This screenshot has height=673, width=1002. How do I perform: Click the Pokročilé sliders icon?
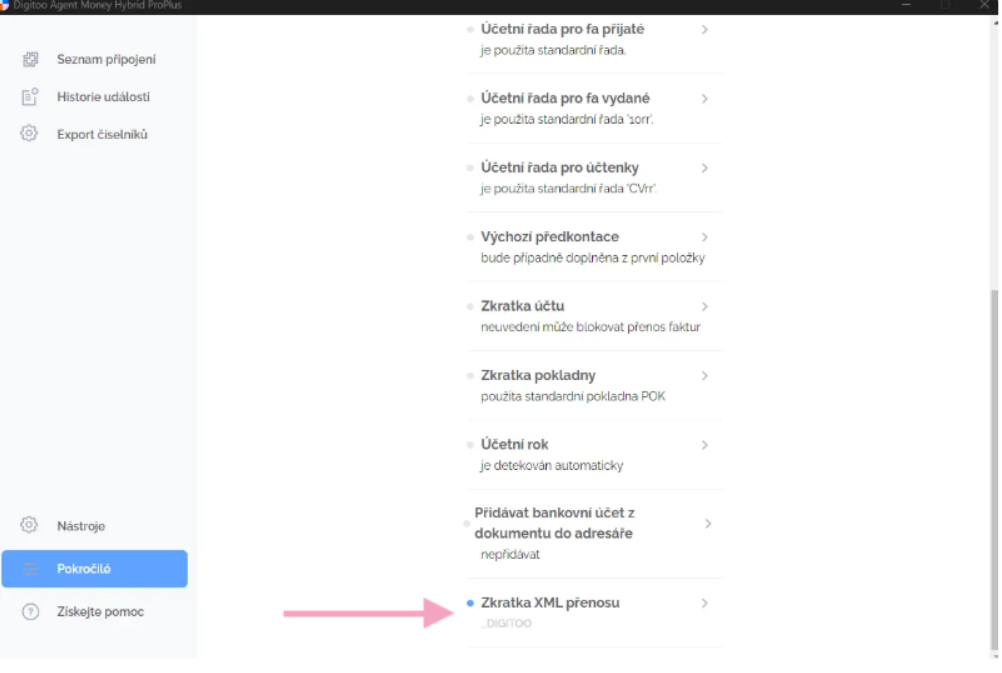(31, 569)
